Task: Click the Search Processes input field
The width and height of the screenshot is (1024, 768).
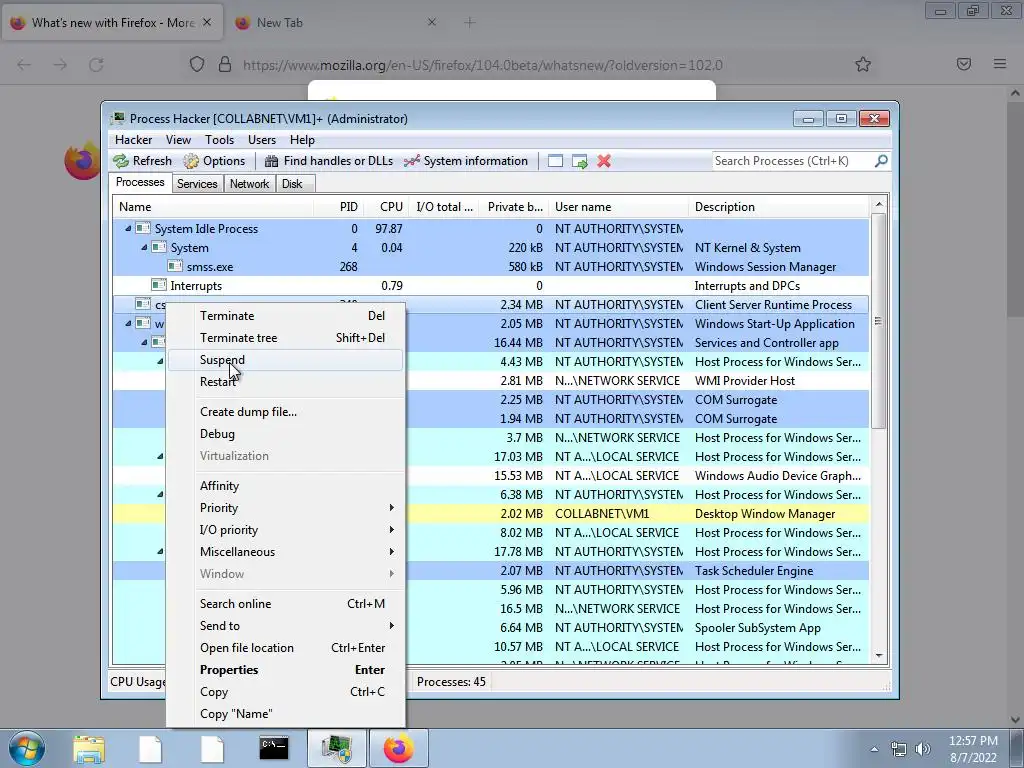Action: click(792, 161)
